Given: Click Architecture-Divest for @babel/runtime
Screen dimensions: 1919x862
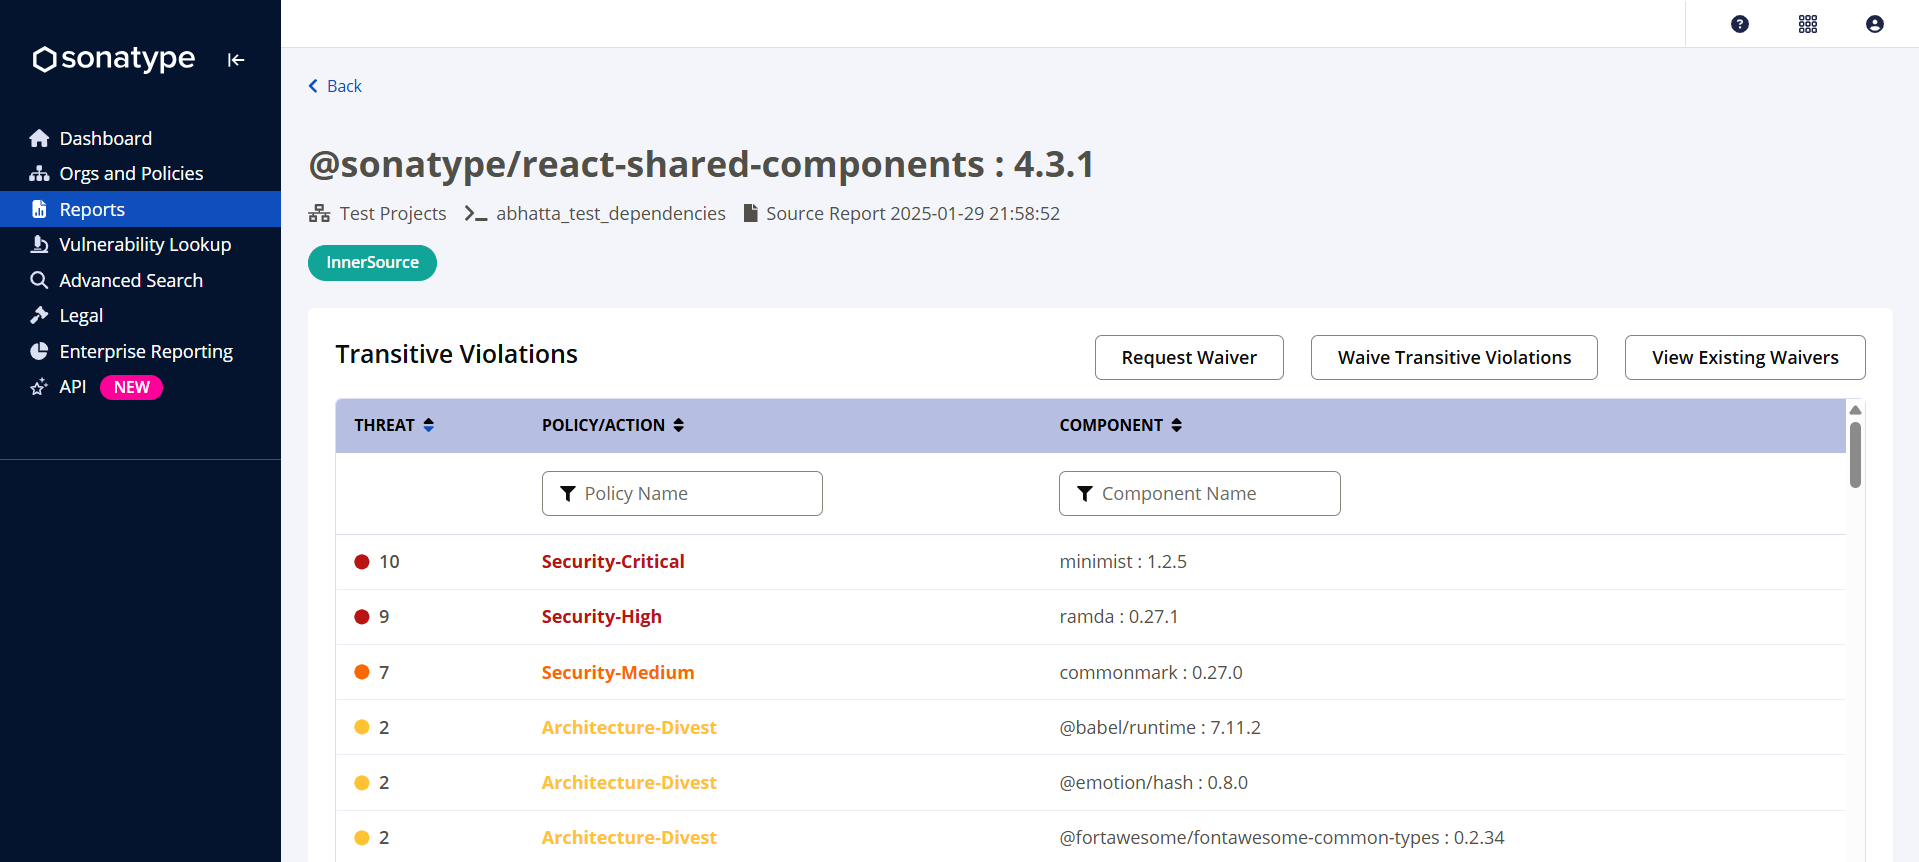Looking at the screenshot, I should (x=629, y=727).
